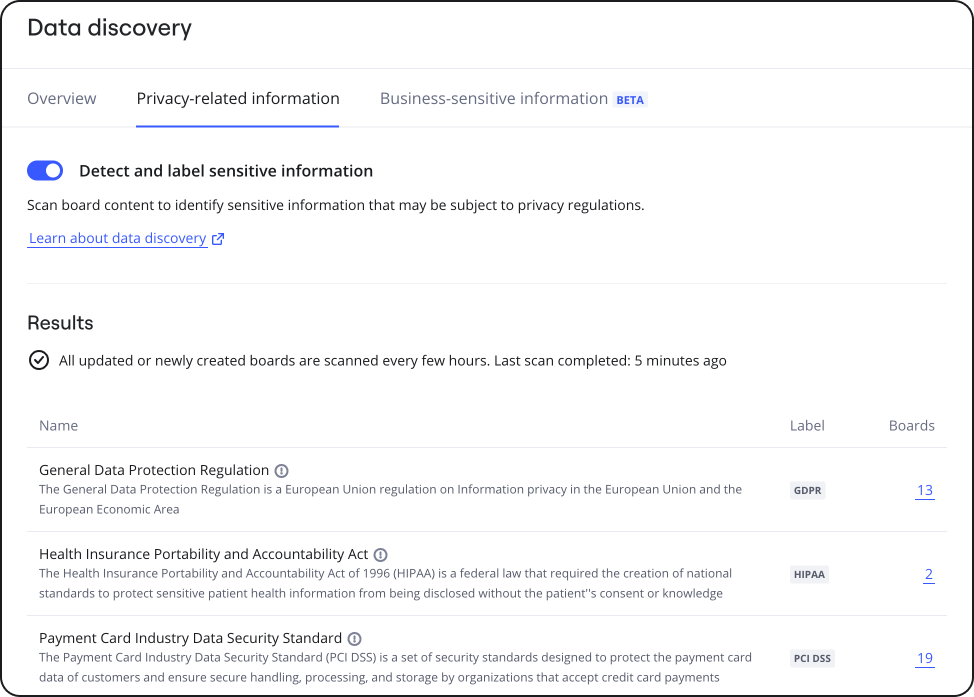This screenshot has height=697, width=974.
Task: Click the scan status checkmark circle icon
Action: point(39,360)
